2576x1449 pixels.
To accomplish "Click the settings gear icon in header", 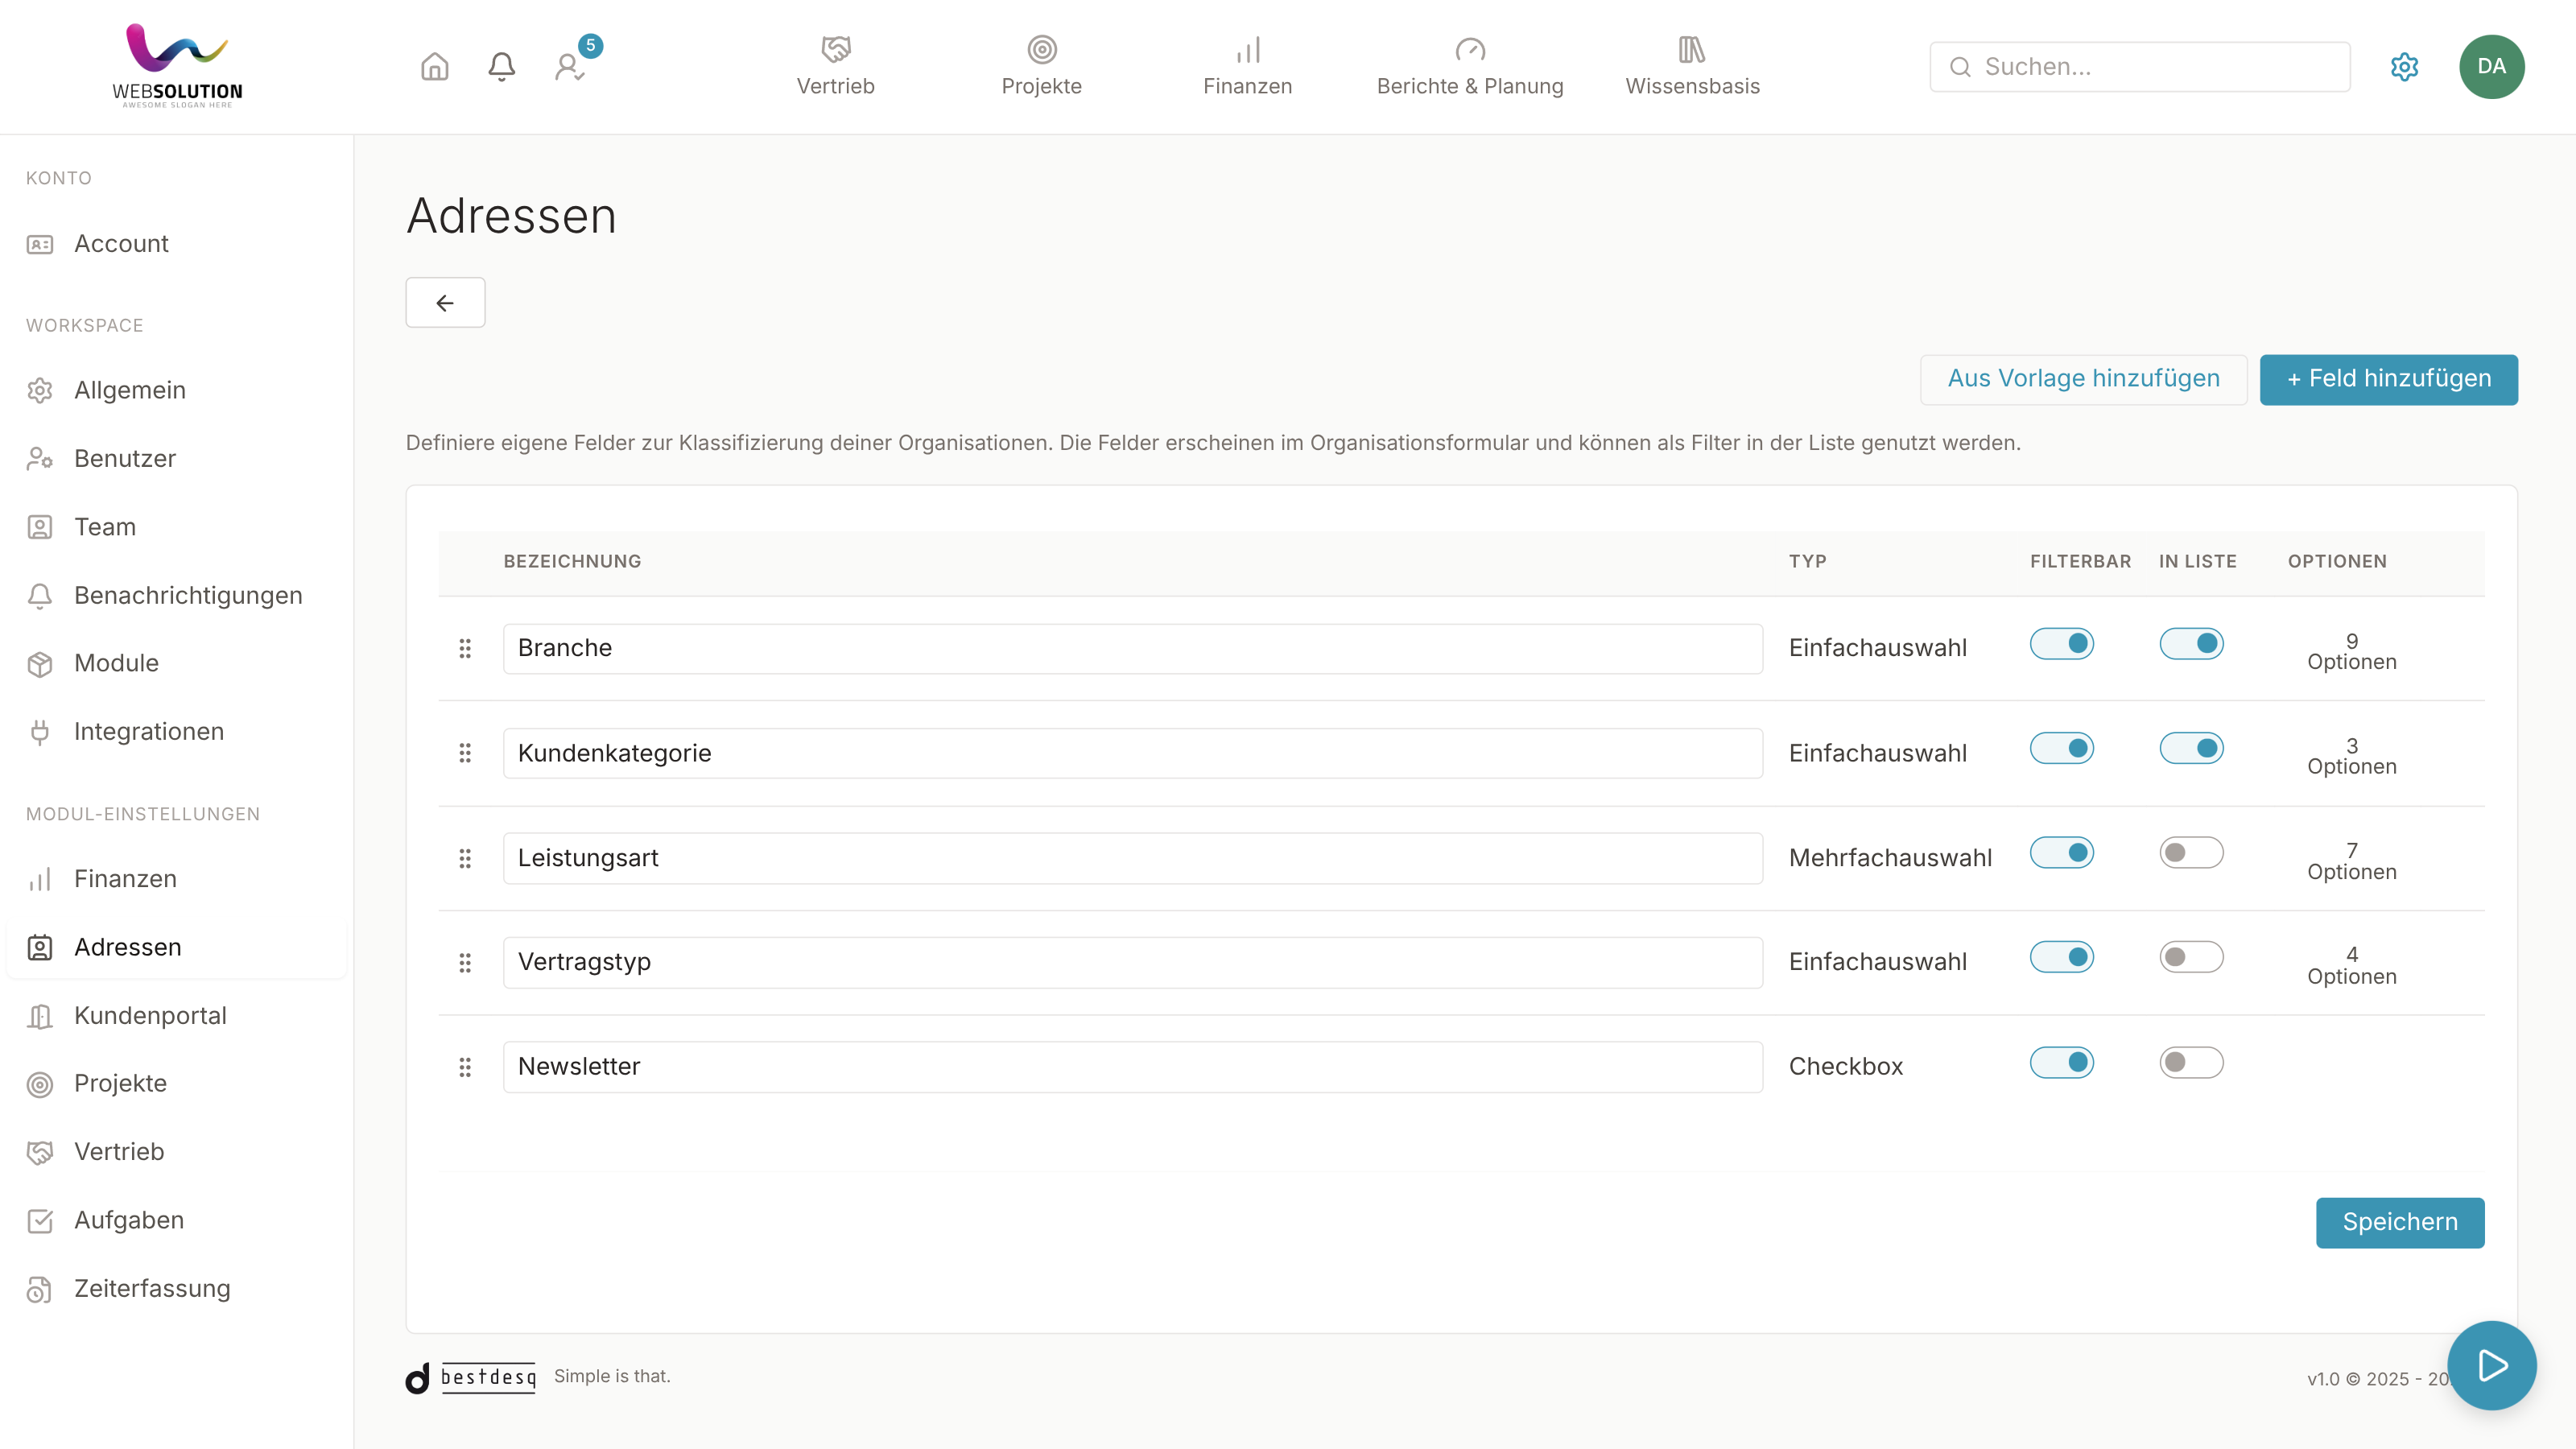I will coord(2404,67).
